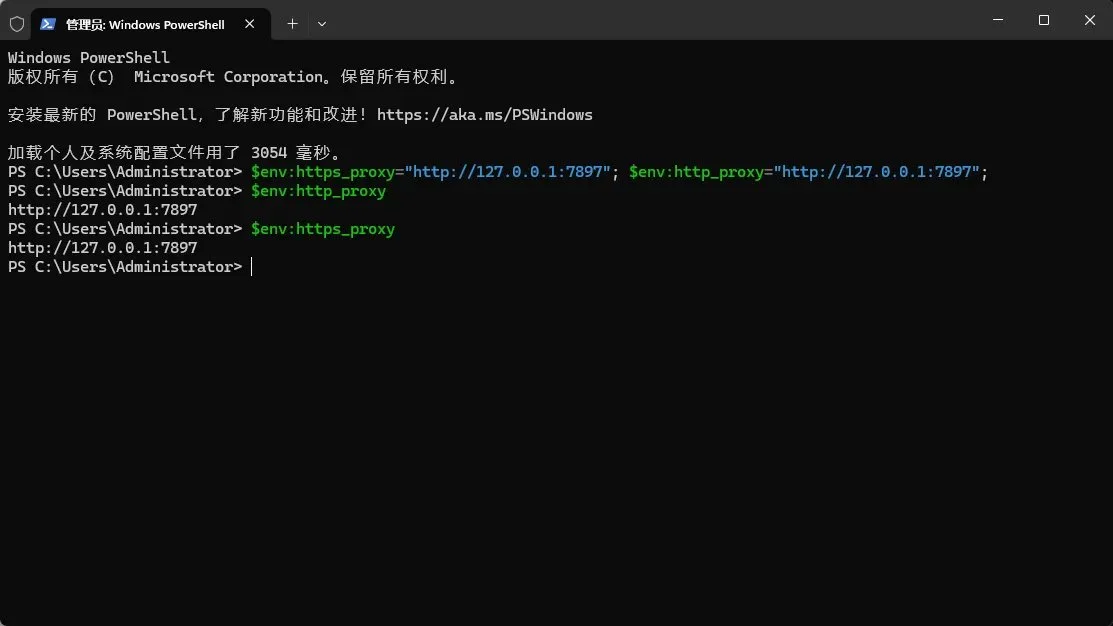Click the PowerShell icon on the tab
Viewport: 1113px width, 626px height.
pyautogui.click(x=48, y=24)
